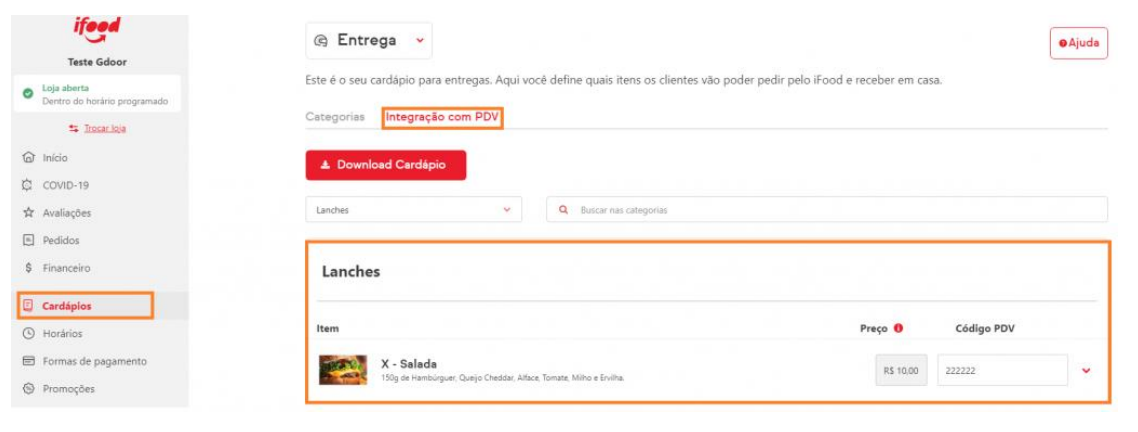Click the Código PDV field with 222222
This screenshot has width=1138, height=432.
coord(1002,370)
